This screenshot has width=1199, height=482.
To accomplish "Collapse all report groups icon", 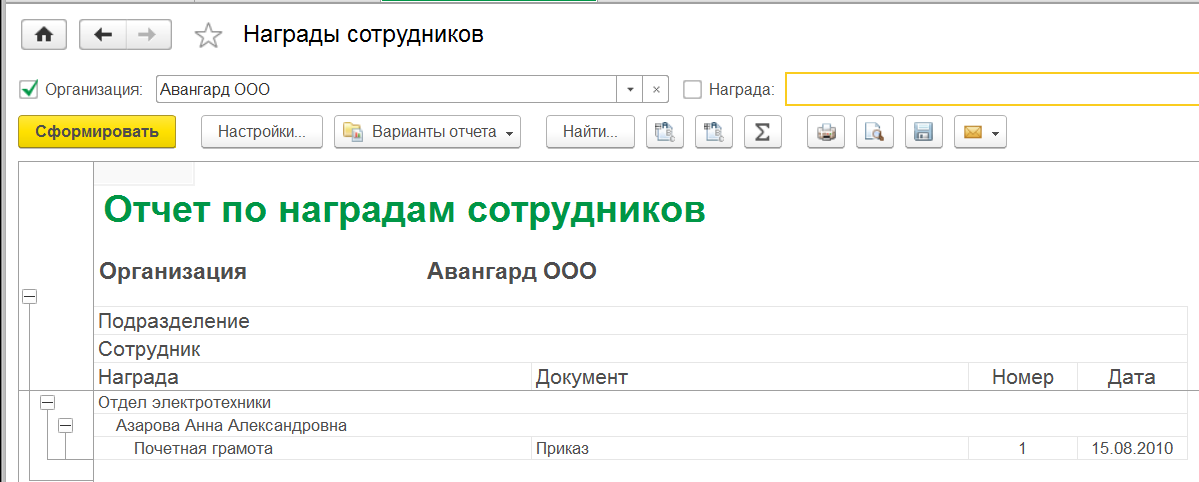I will click(713, 132).
